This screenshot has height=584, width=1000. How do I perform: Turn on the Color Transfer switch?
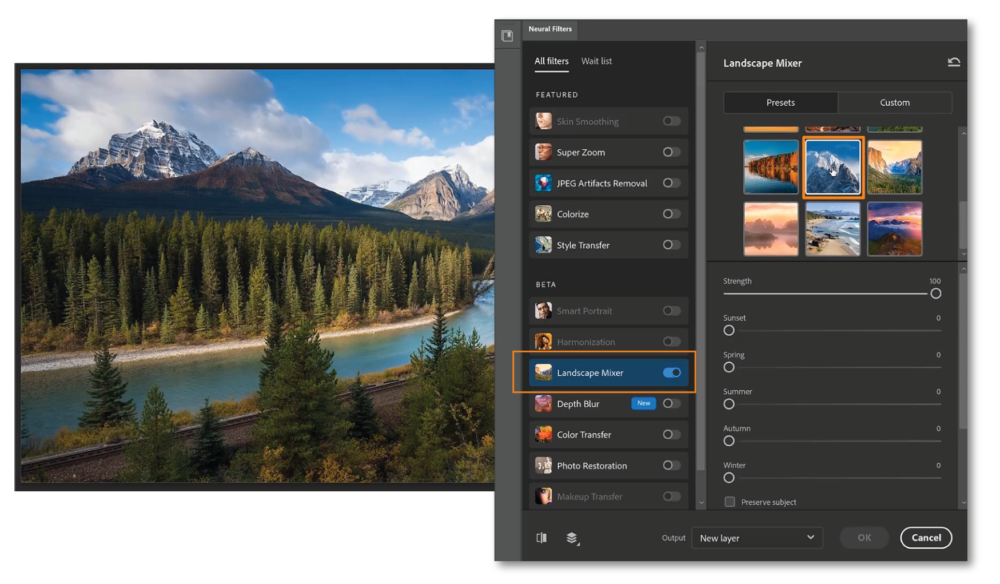tap(672, 434)
